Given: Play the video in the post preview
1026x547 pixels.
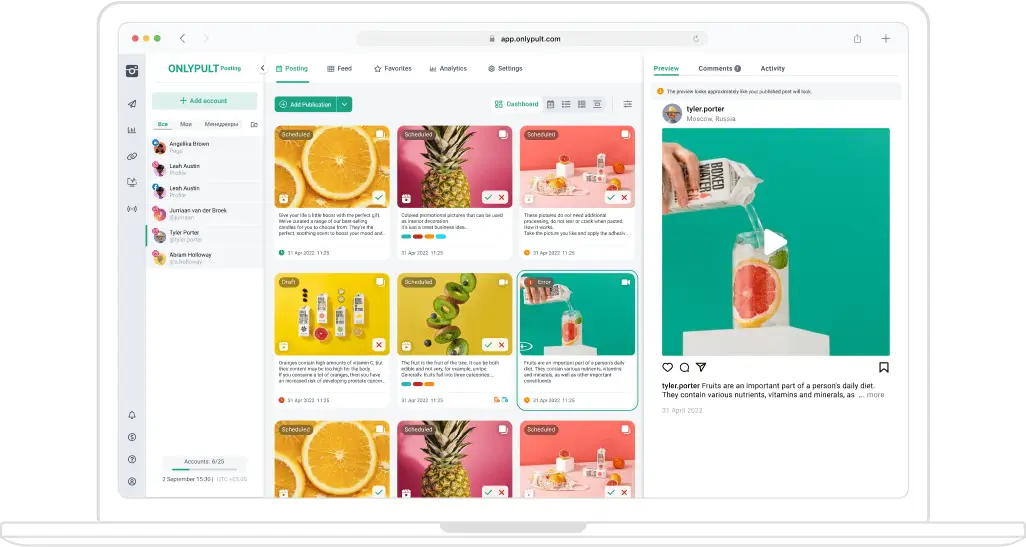Looking at the screenshot, I should point(776,242).
